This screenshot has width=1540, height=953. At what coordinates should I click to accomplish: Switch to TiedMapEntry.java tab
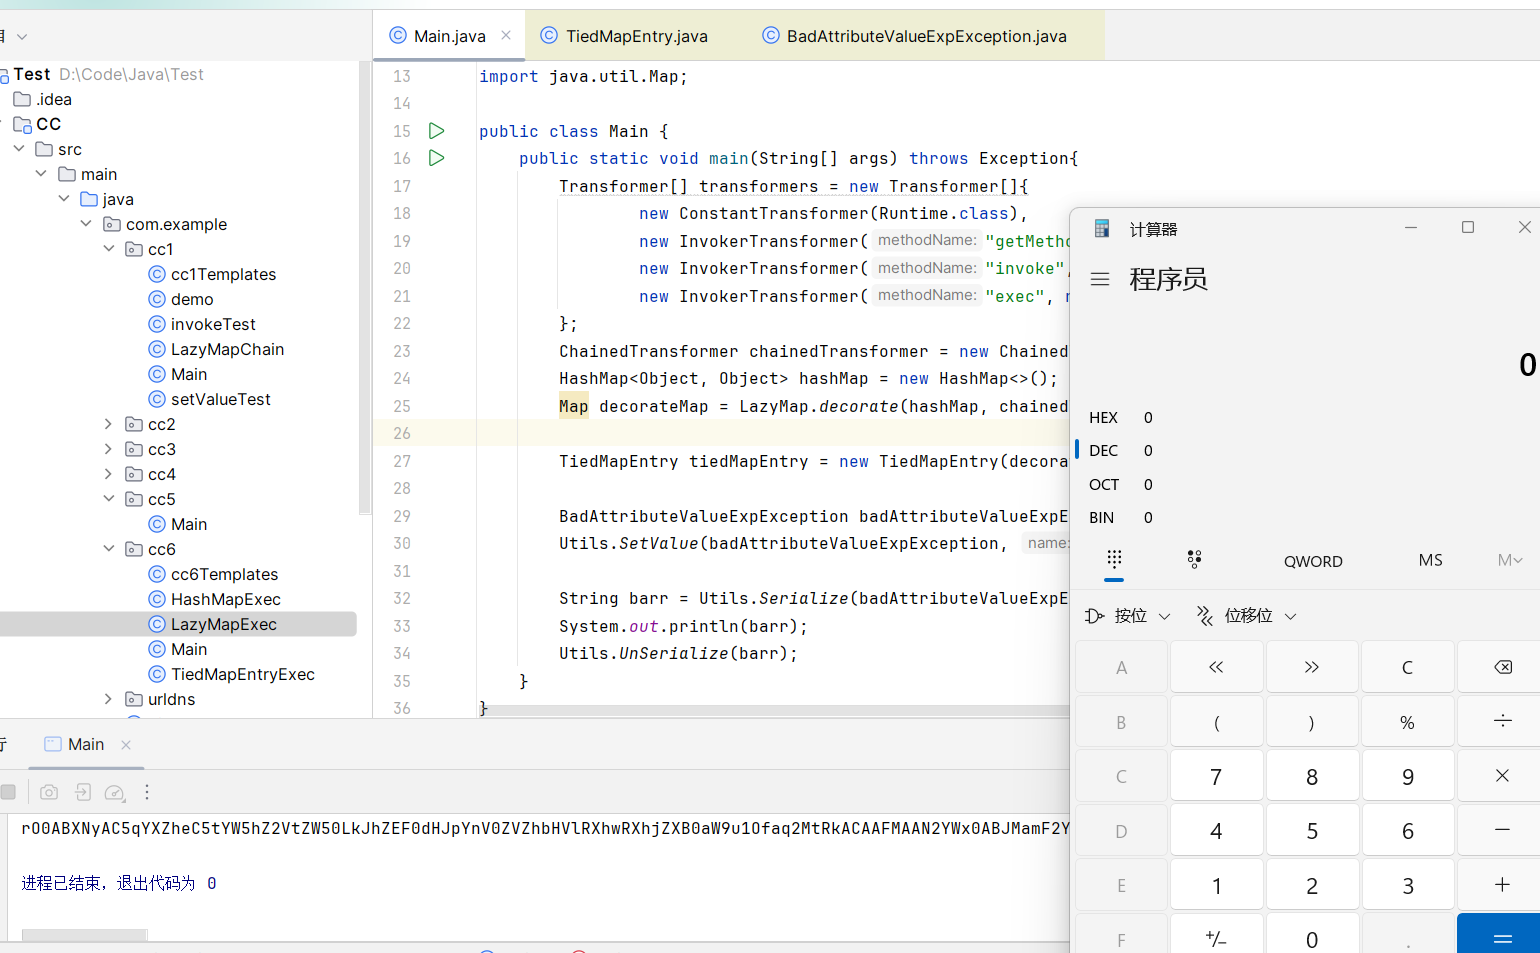636,36
